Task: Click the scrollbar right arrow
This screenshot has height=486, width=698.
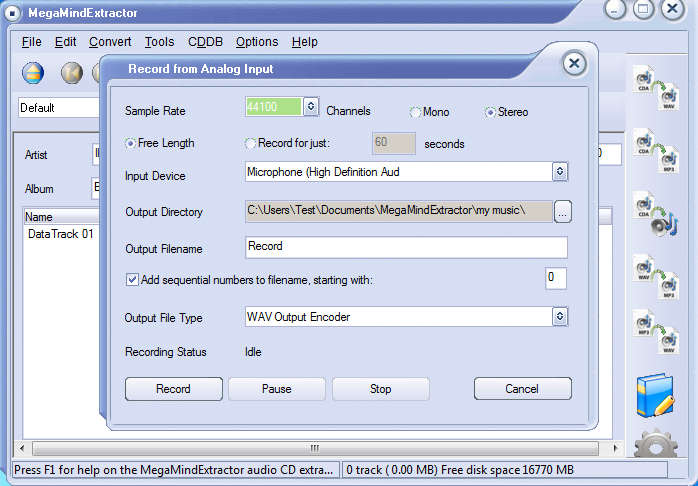Action: click(x=615, y=448)
